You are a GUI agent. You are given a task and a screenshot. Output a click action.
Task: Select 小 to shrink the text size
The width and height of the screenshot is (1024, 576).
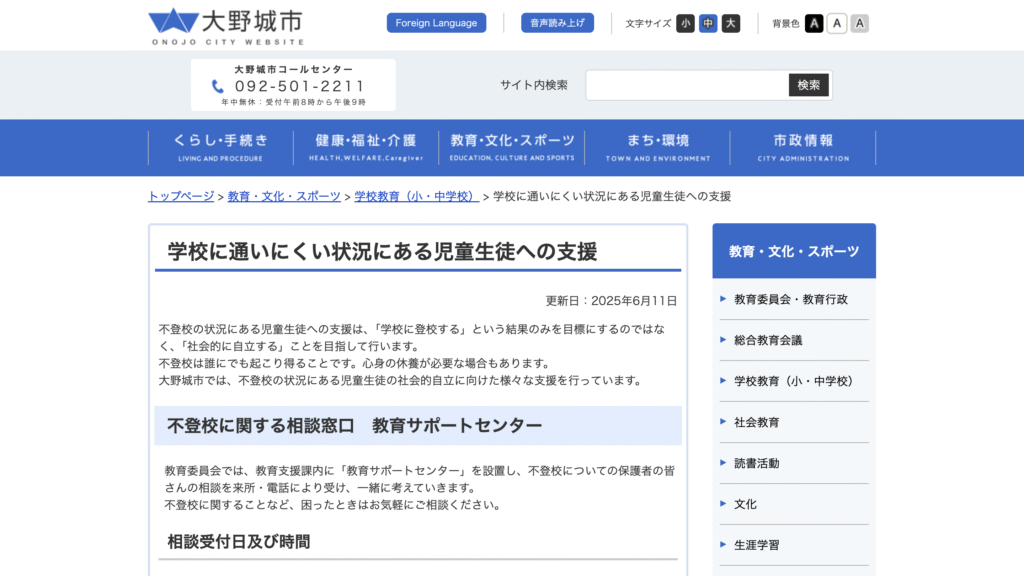tap(685, 22)
